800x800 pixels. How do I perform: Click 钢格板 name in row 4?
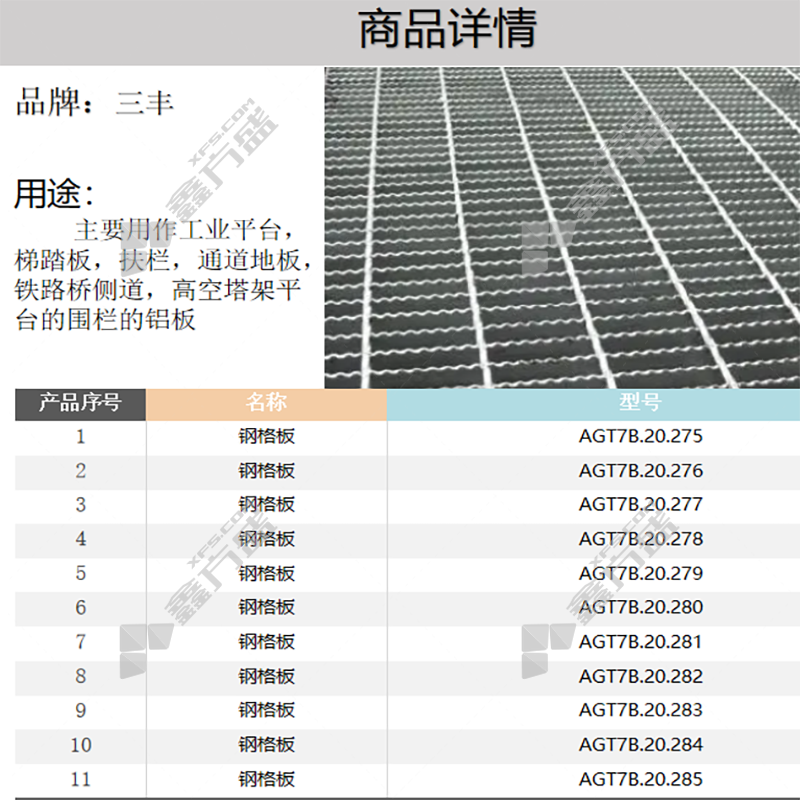click(266, 539)
